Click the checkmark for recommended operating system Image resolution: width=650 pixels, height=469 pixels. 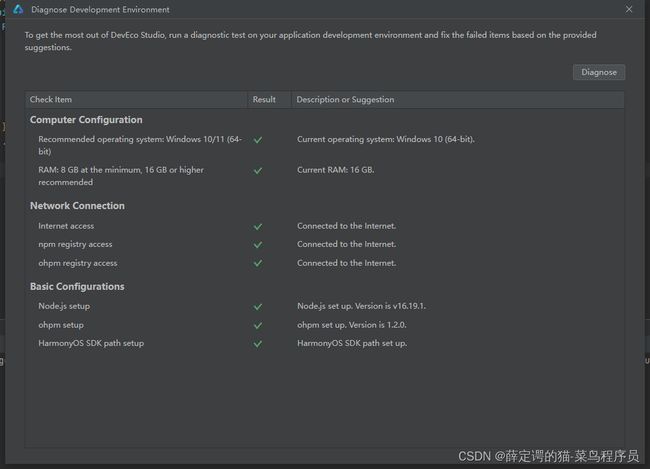pos(258,140)
